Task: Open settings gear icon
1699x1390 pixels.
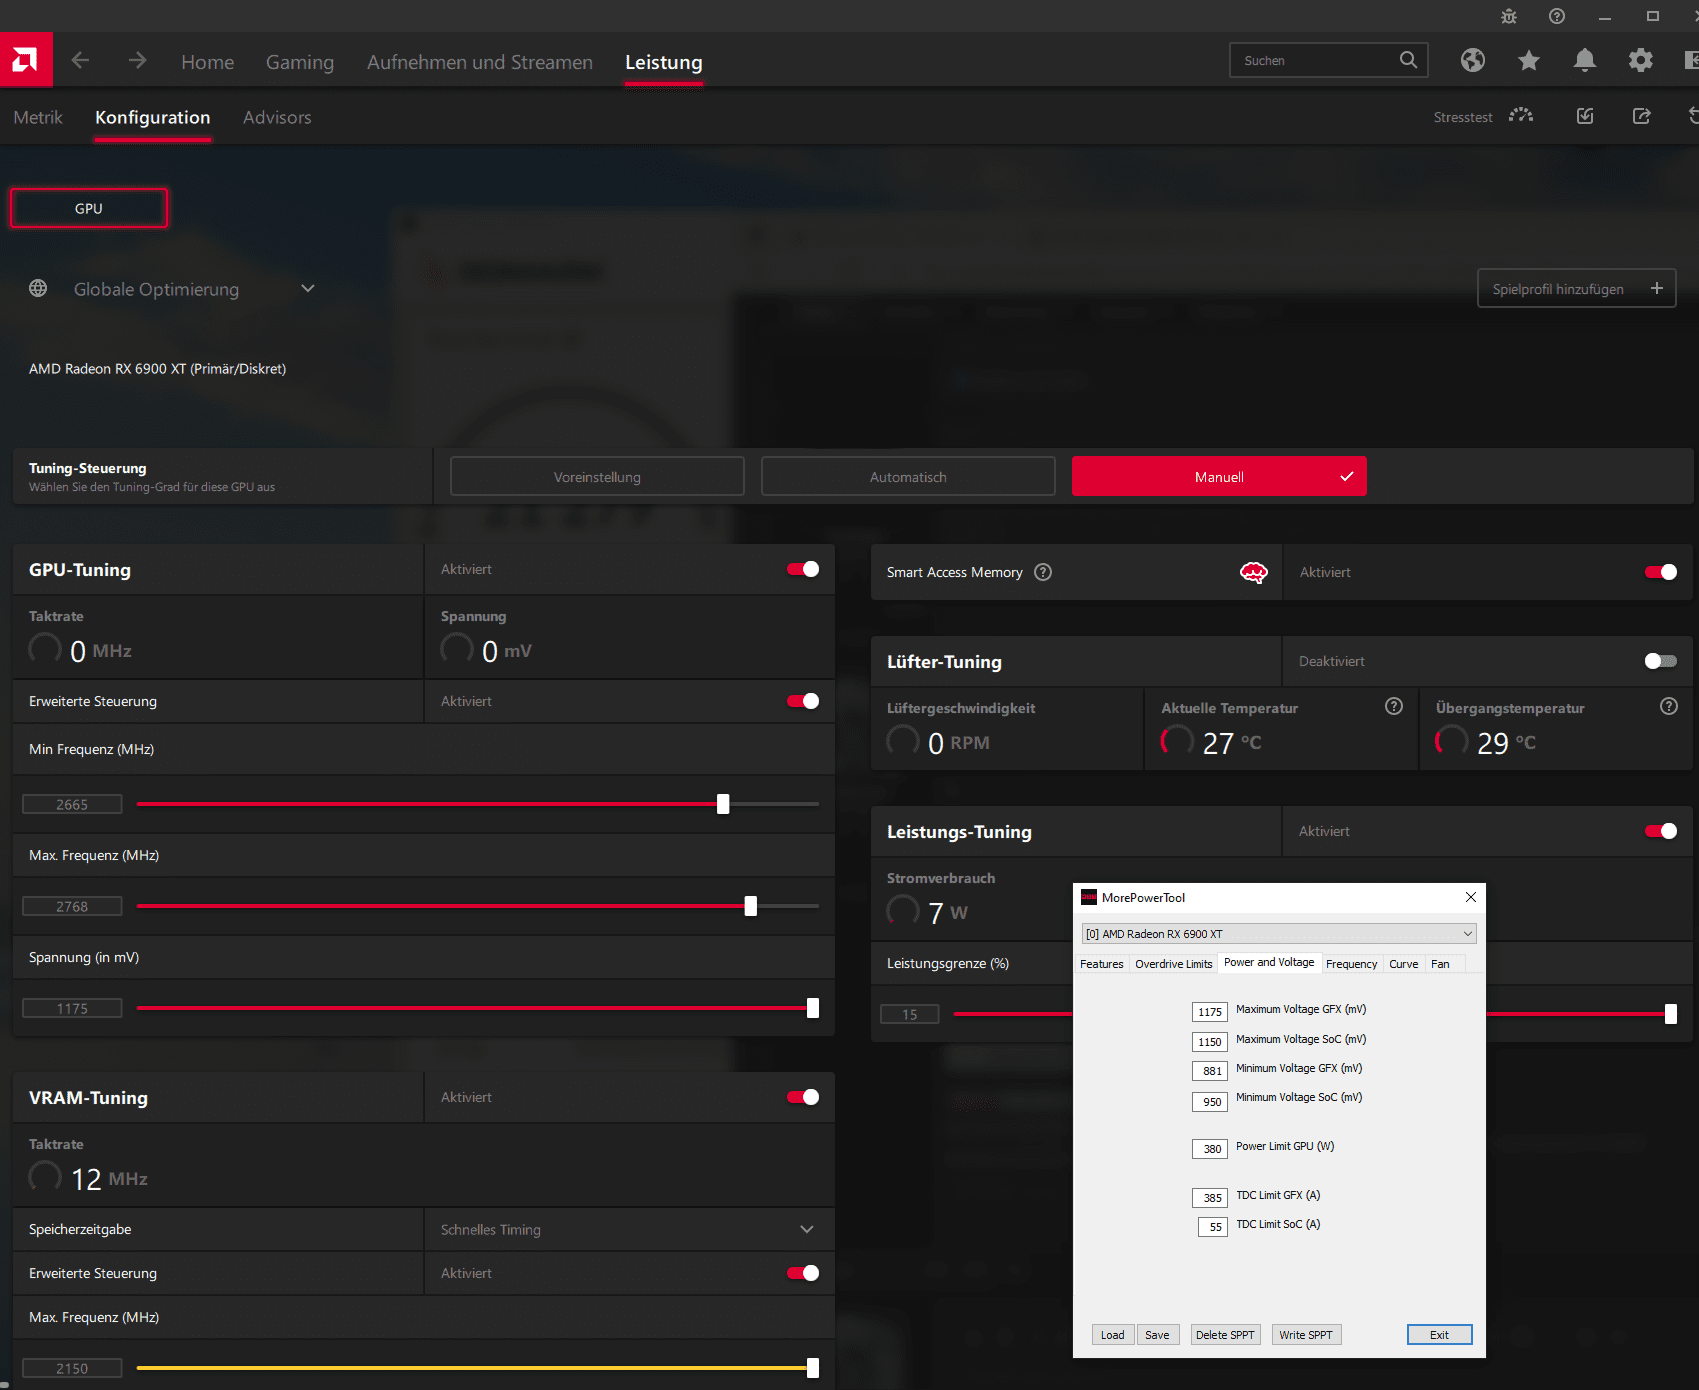Action: [x=1640, y=60]
